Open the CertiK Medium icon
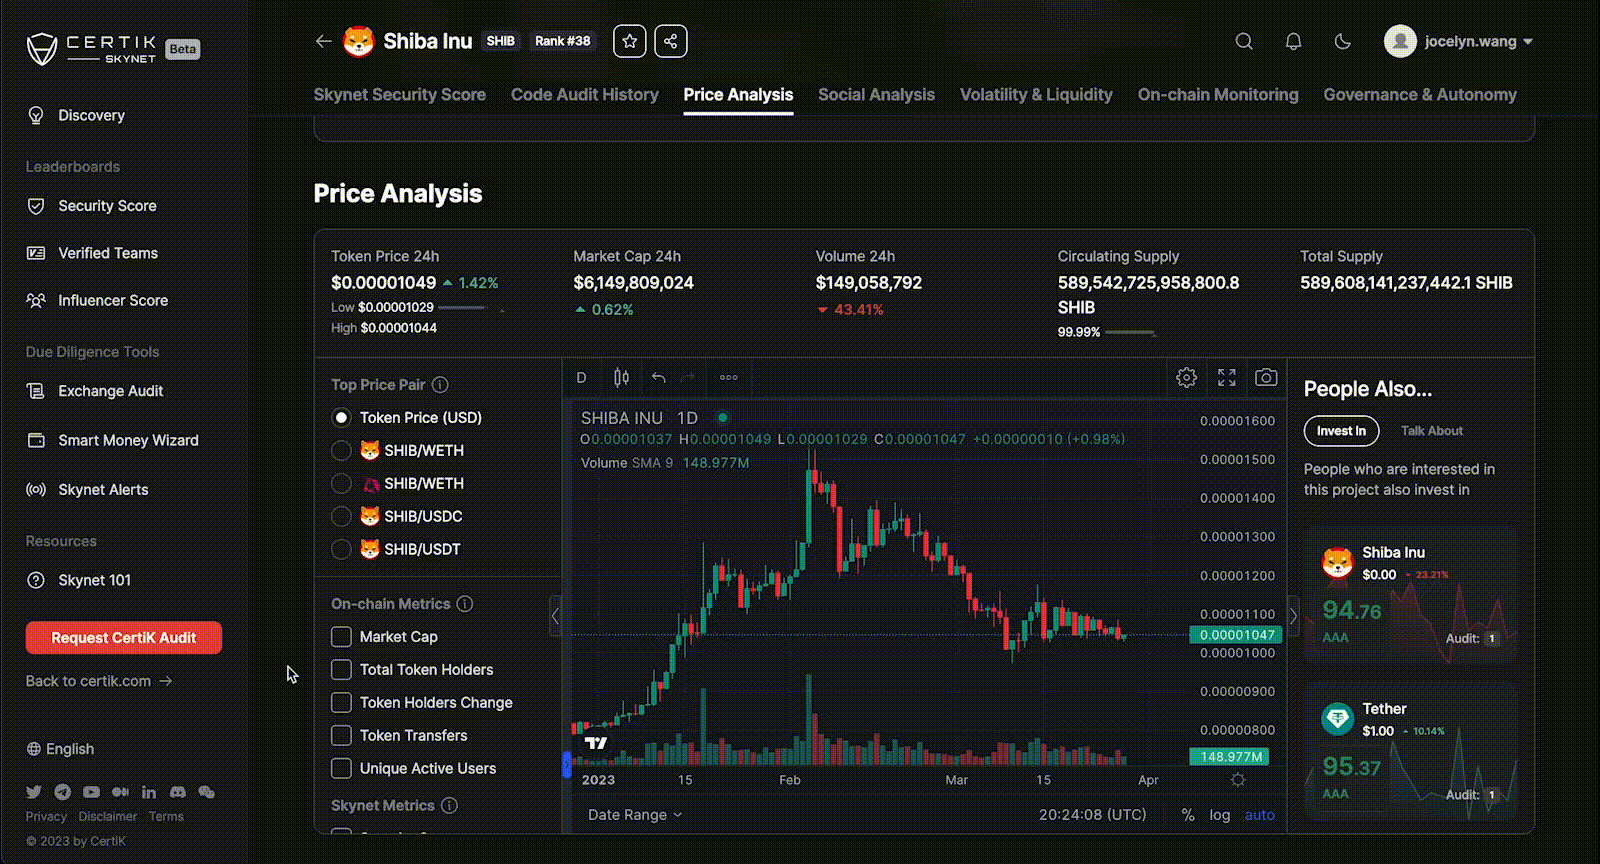 (x=121, y=791)
